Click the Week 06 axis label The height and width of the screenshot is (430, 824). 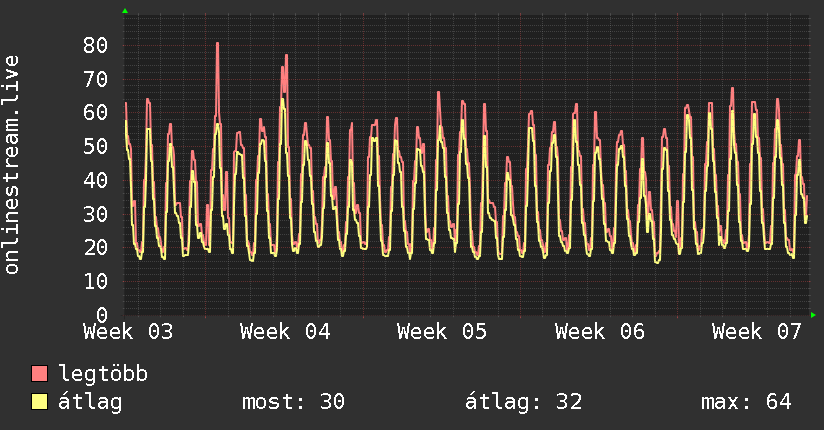(x=600, y=332)
